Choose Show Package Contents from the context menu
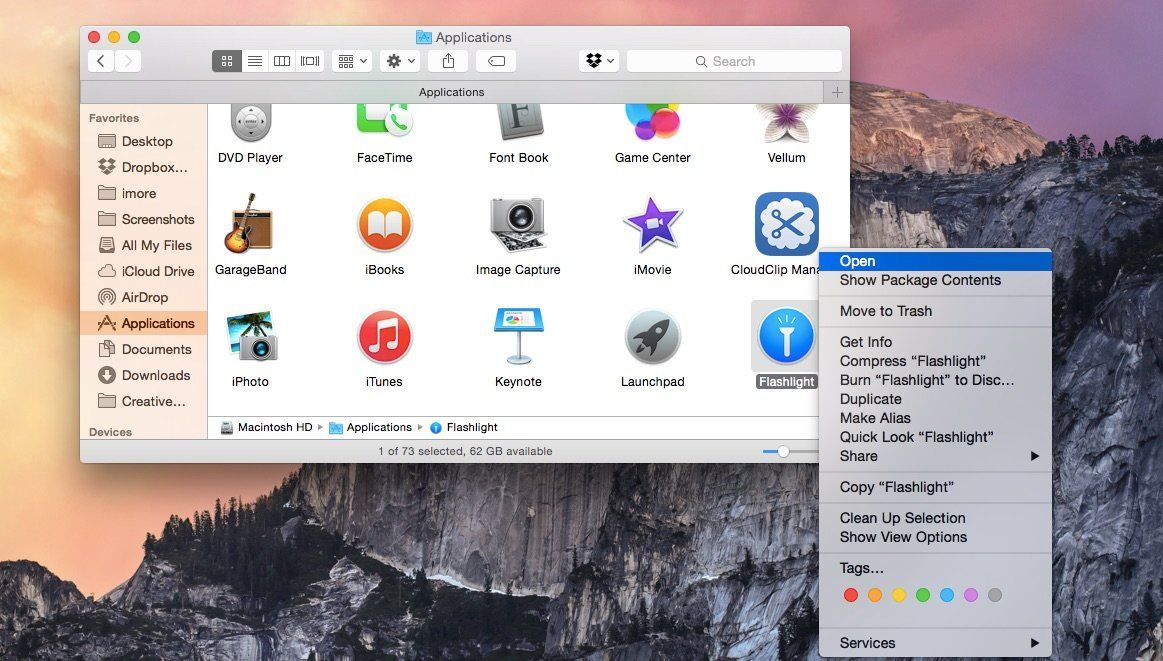 coord(919,280)
